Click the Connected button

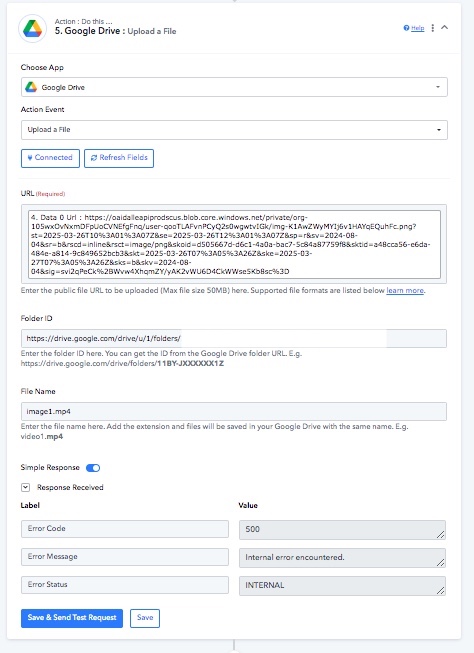50,158
